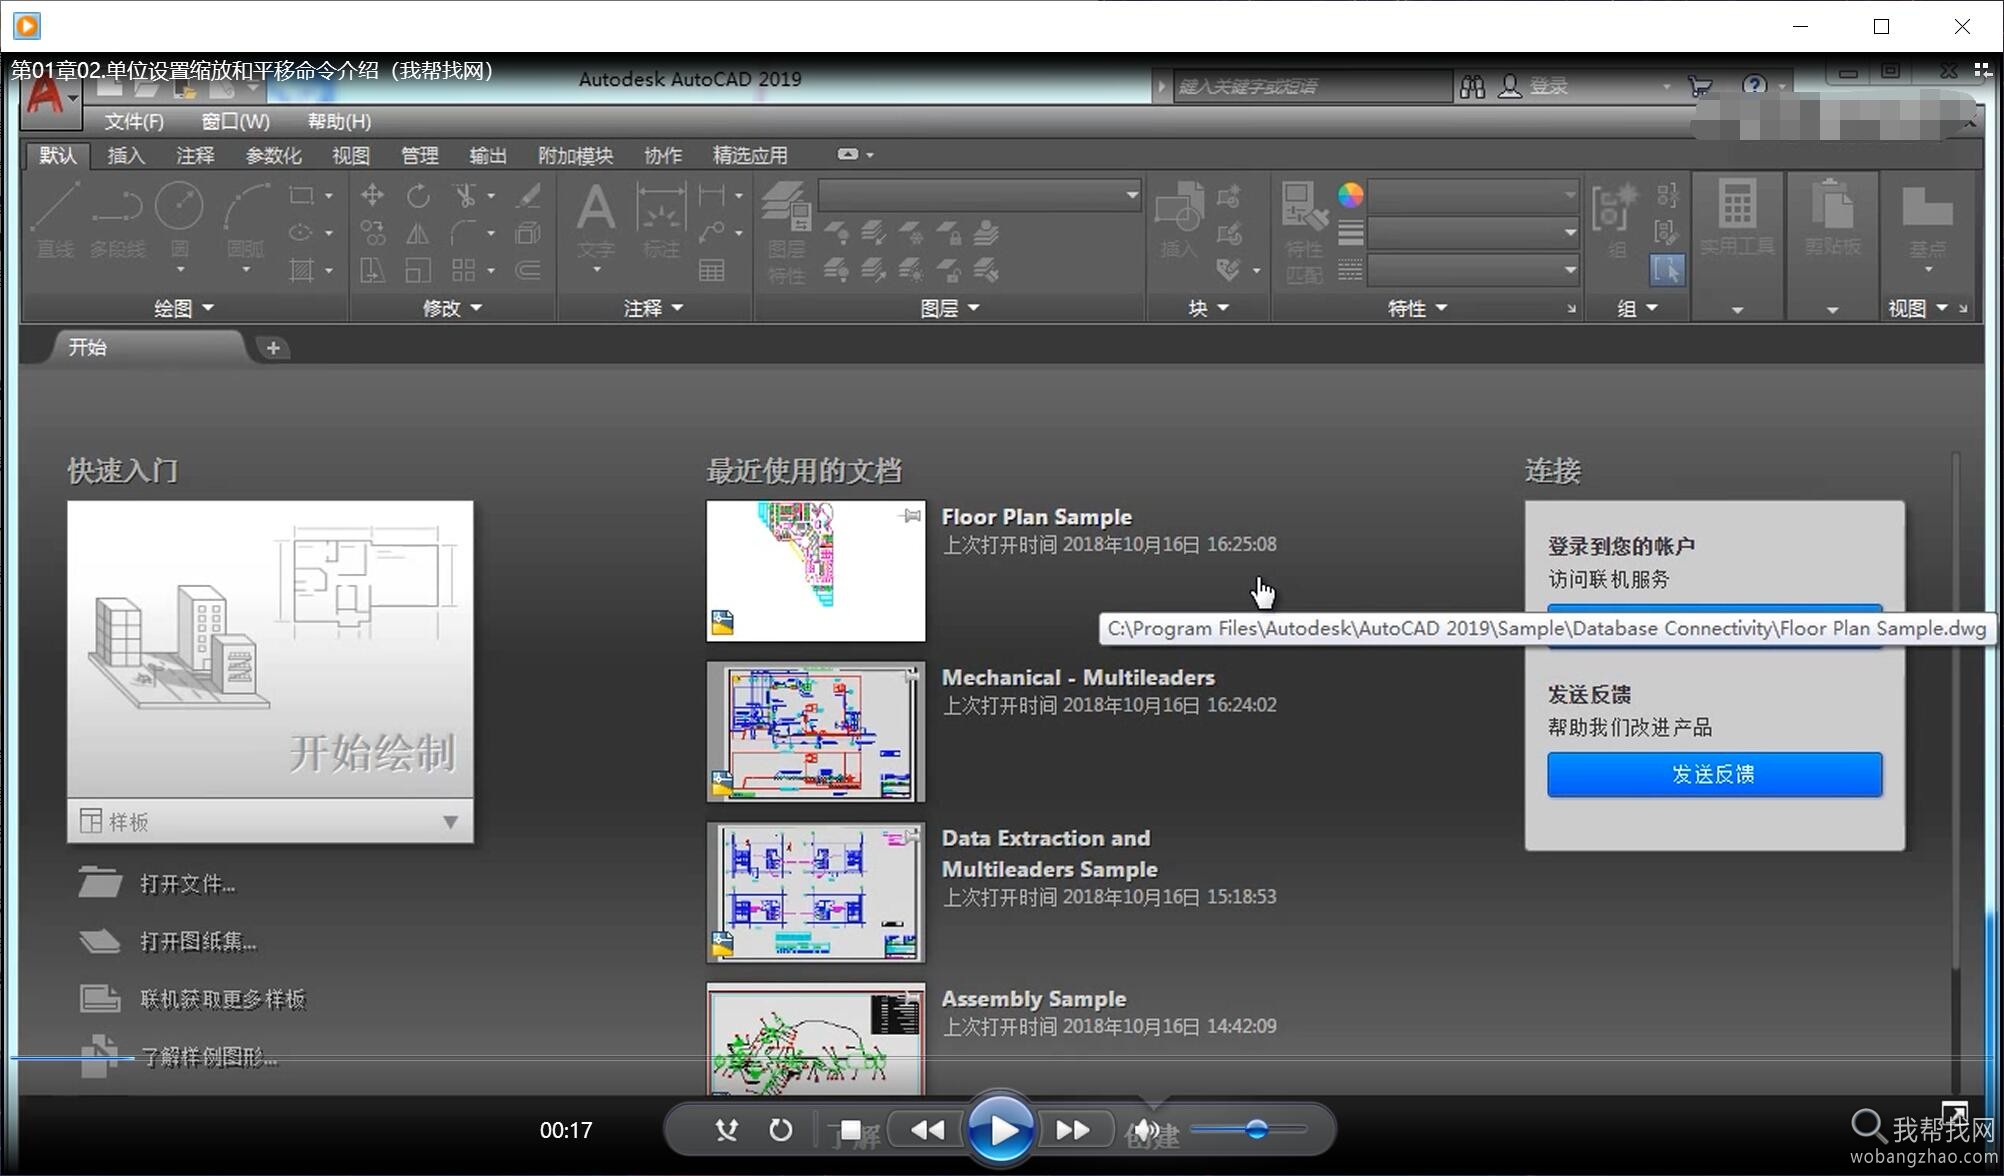This screenshot has height=1176, width=2004.
Task: Switch to the Parametric (参数化) tab
Action: coord(274,155)
